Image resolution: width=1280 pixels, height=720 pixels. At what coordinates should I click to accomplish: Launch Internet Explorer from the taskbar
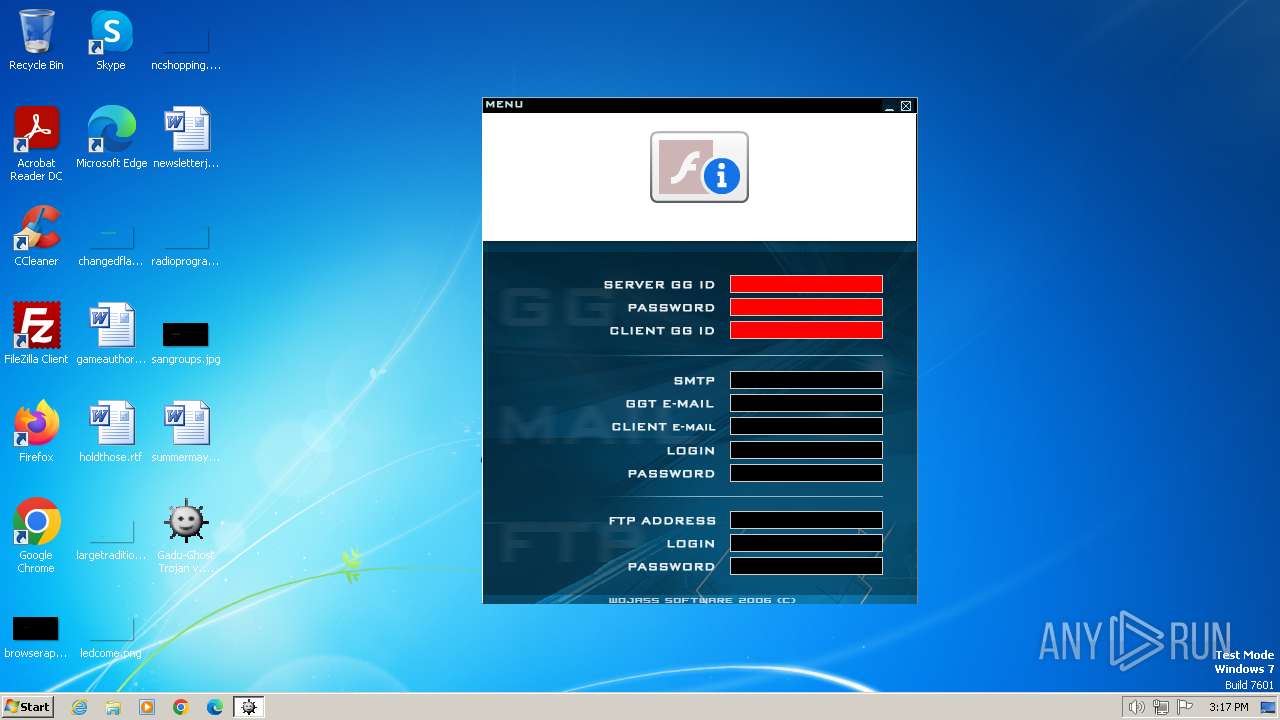tap(79, 707)
